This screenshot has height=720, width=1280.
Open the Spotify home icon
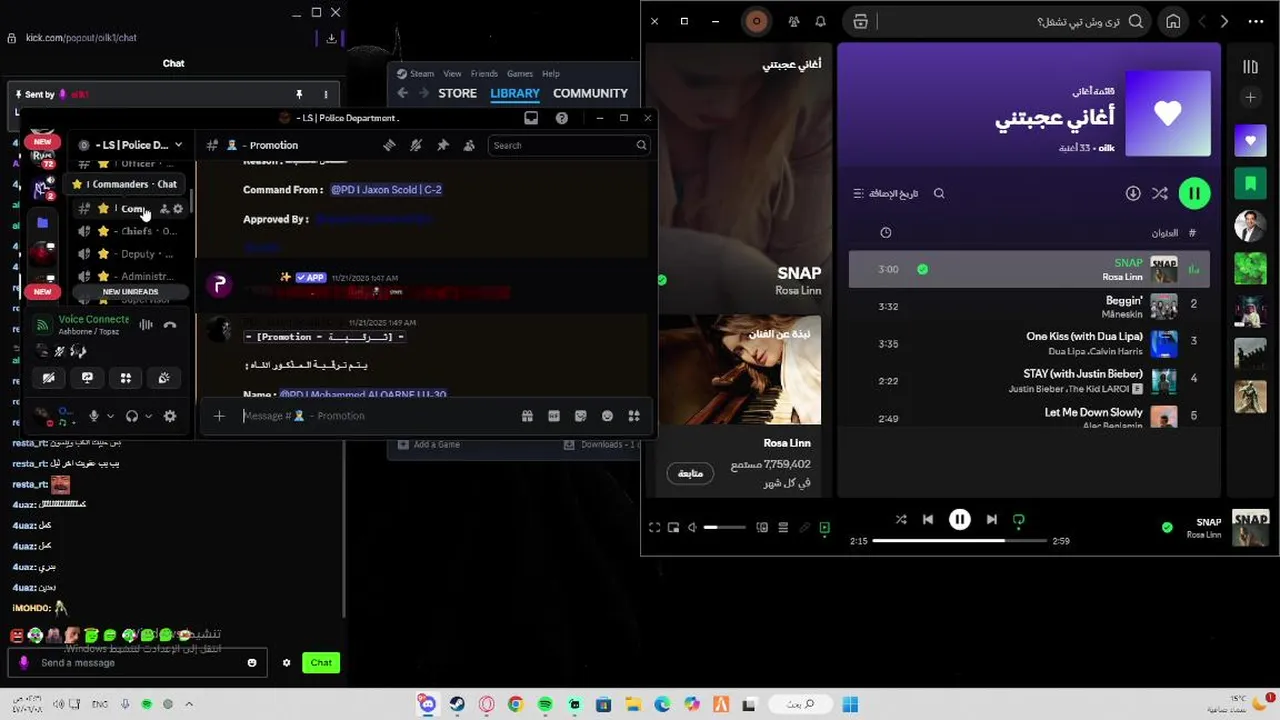click(x=1173, y=21)
